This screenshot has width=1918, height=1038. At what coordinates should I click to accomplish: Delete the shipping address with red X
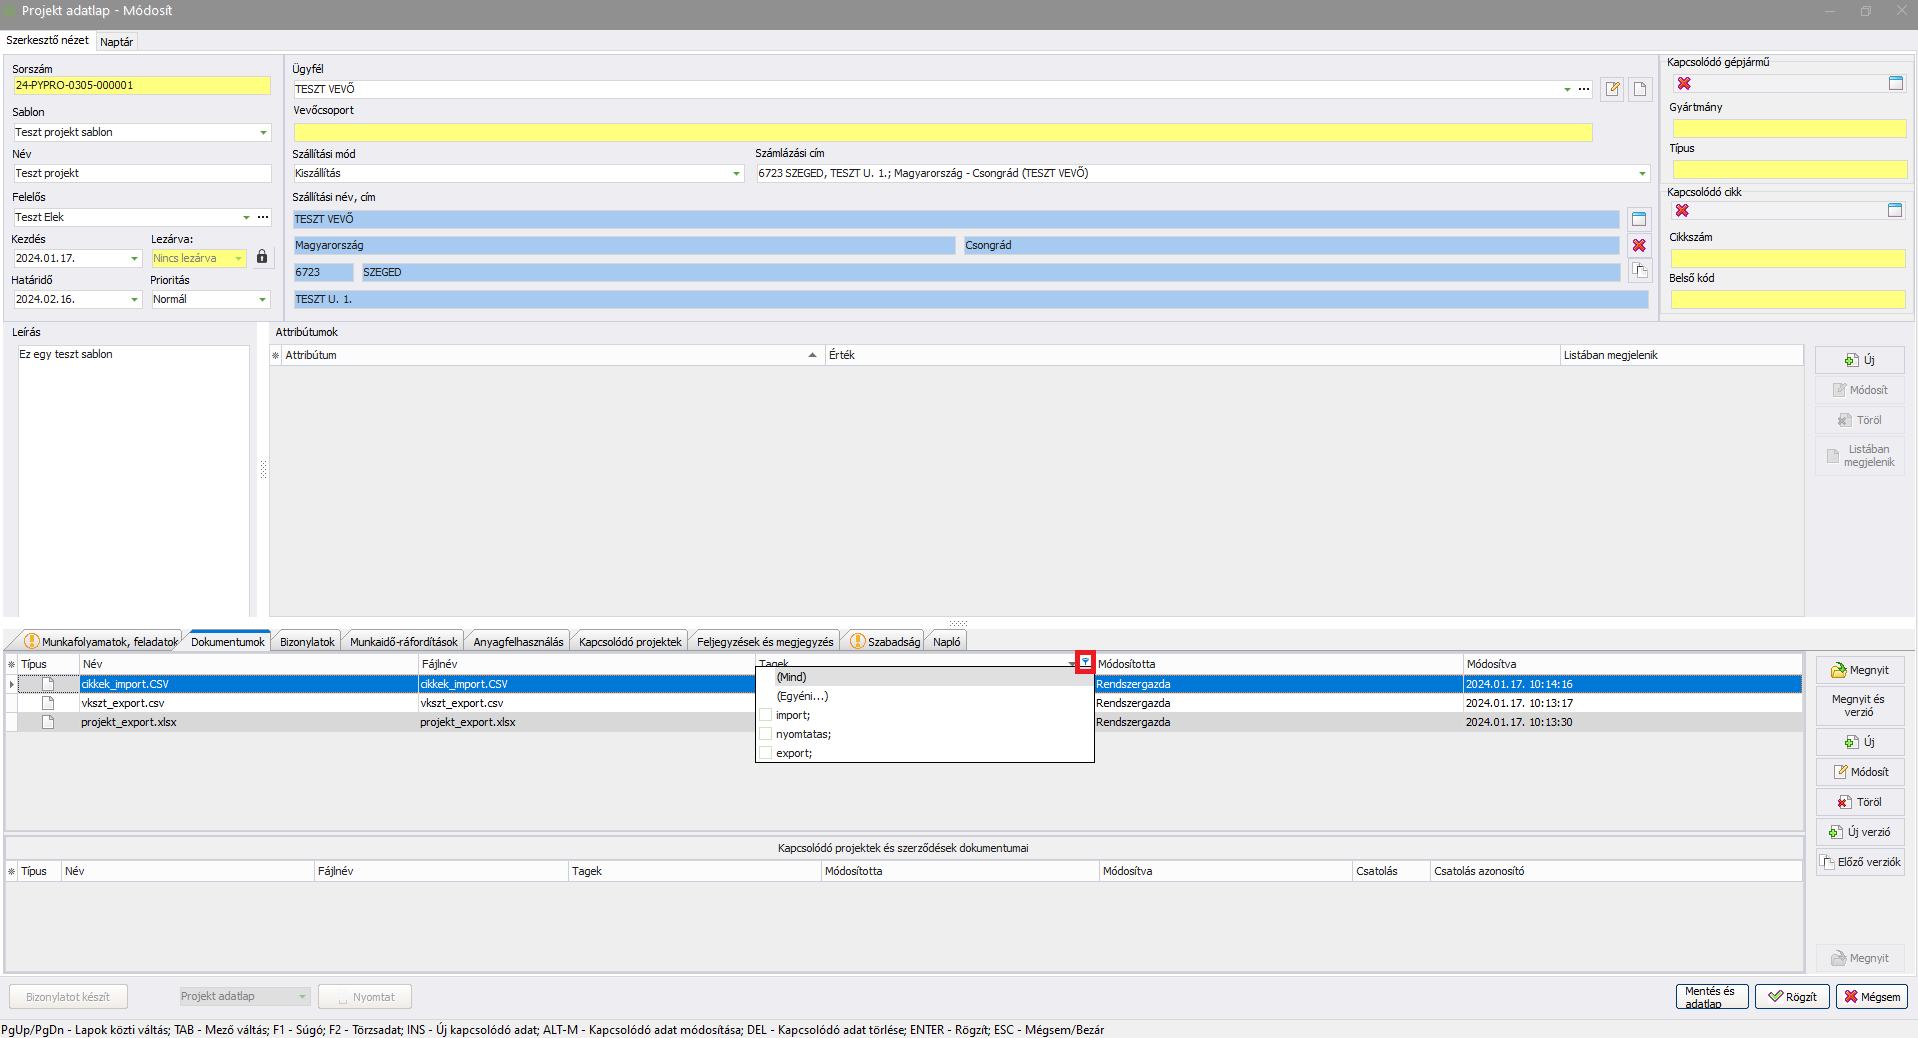[x=1639, y=245]
